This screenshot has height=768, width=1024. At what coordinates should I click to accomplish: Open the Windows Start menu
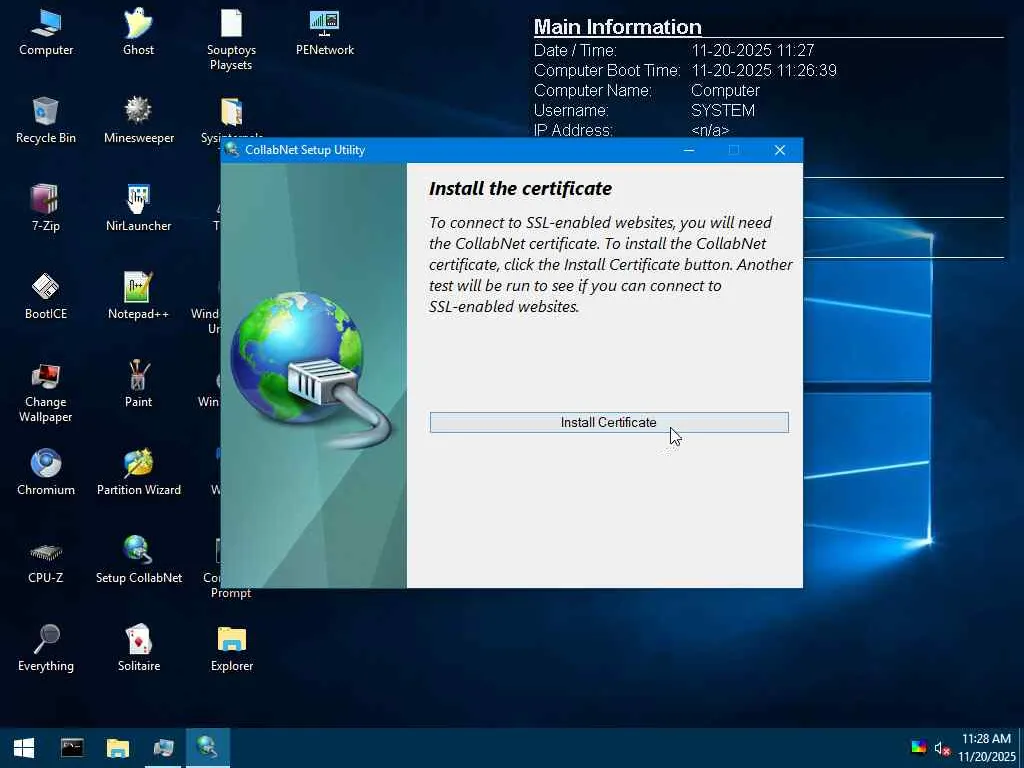click(24, 748)
